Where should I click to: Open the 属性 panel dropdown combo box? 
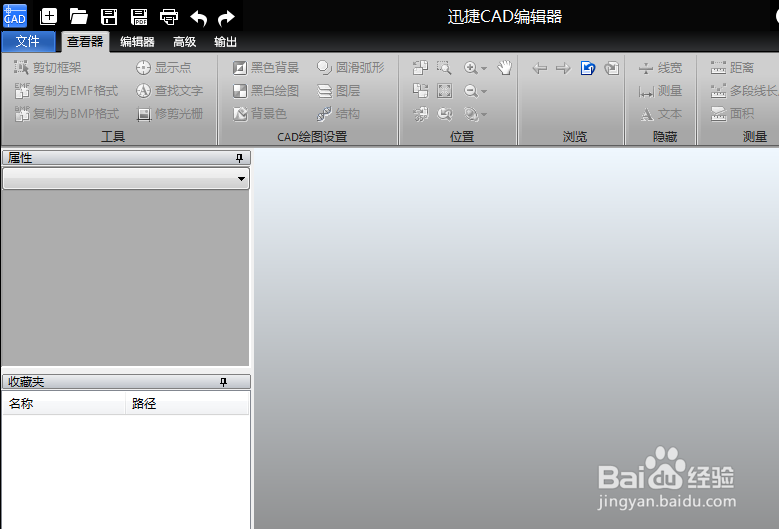(126, 178)
